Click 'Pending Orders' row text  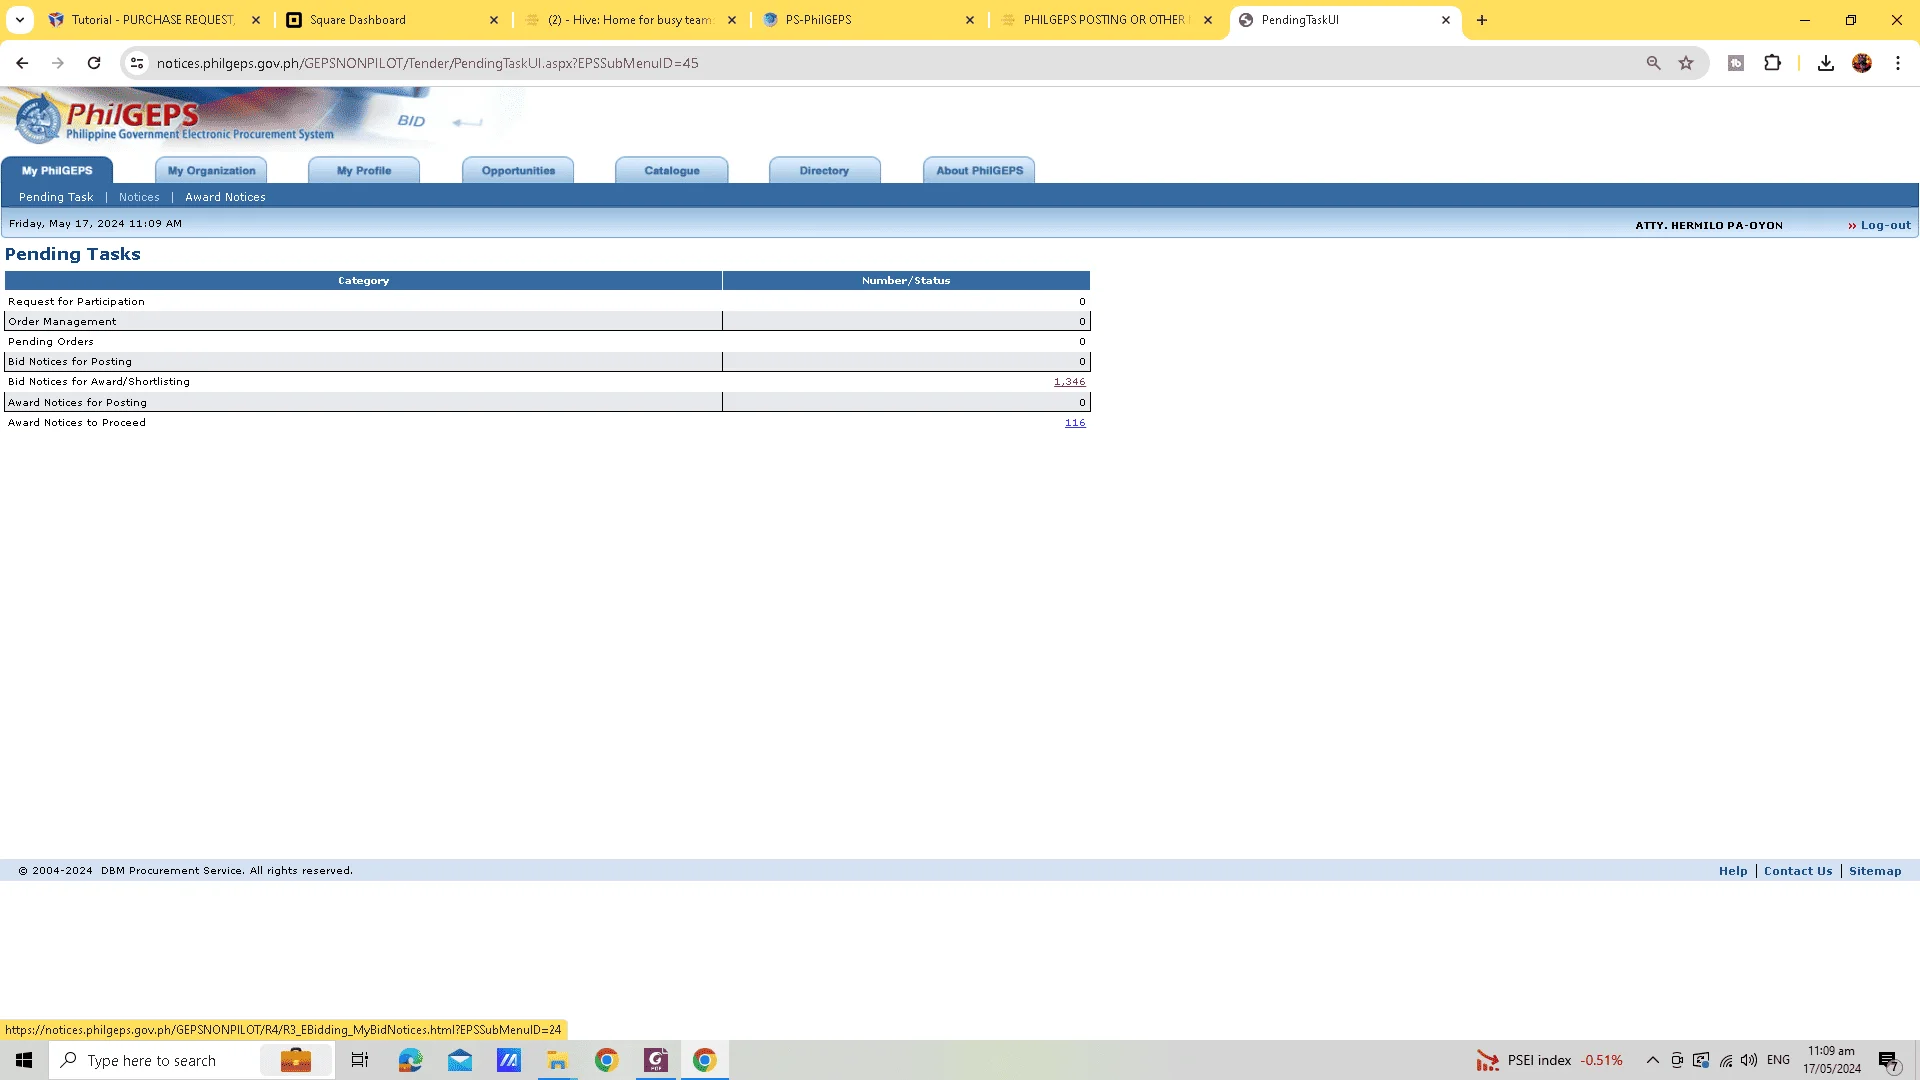tap(50, 341)
